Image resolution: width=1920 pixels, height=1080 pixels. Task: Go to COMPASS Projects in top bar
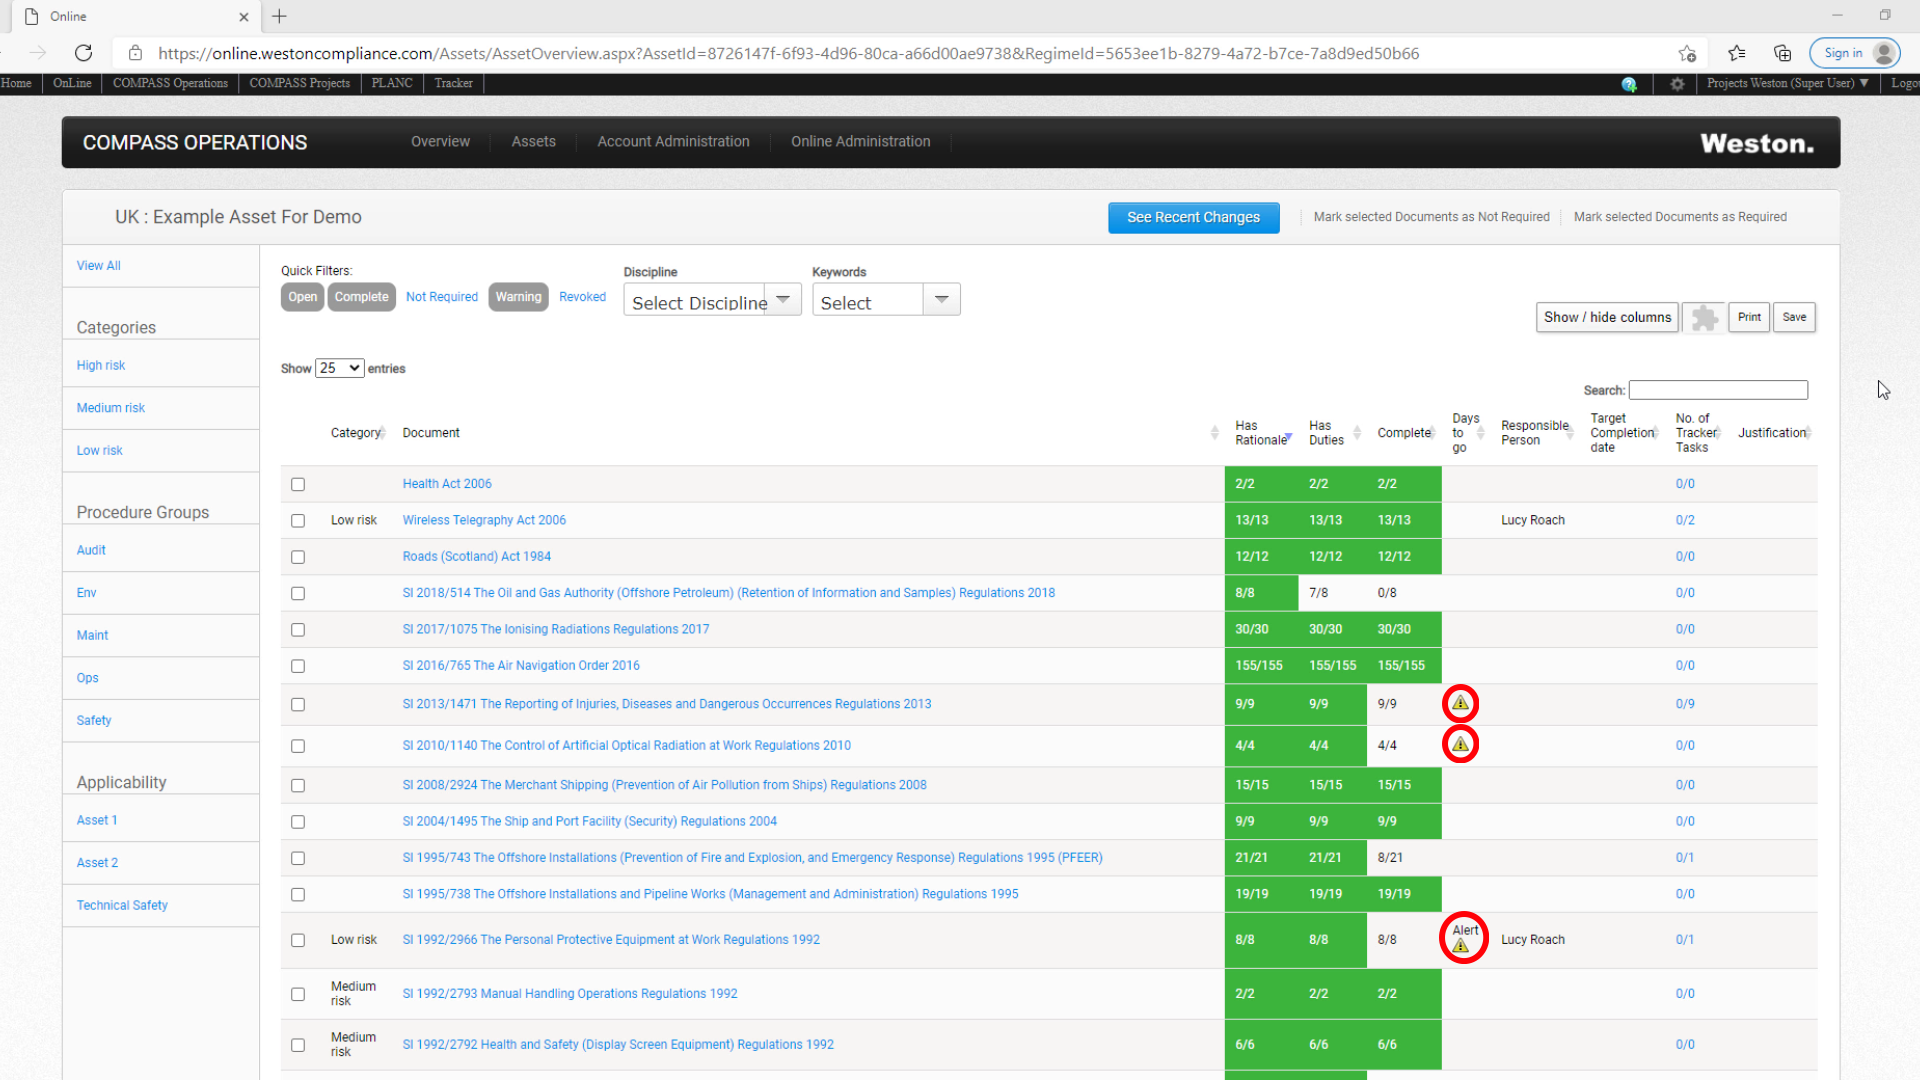(299, 83)
